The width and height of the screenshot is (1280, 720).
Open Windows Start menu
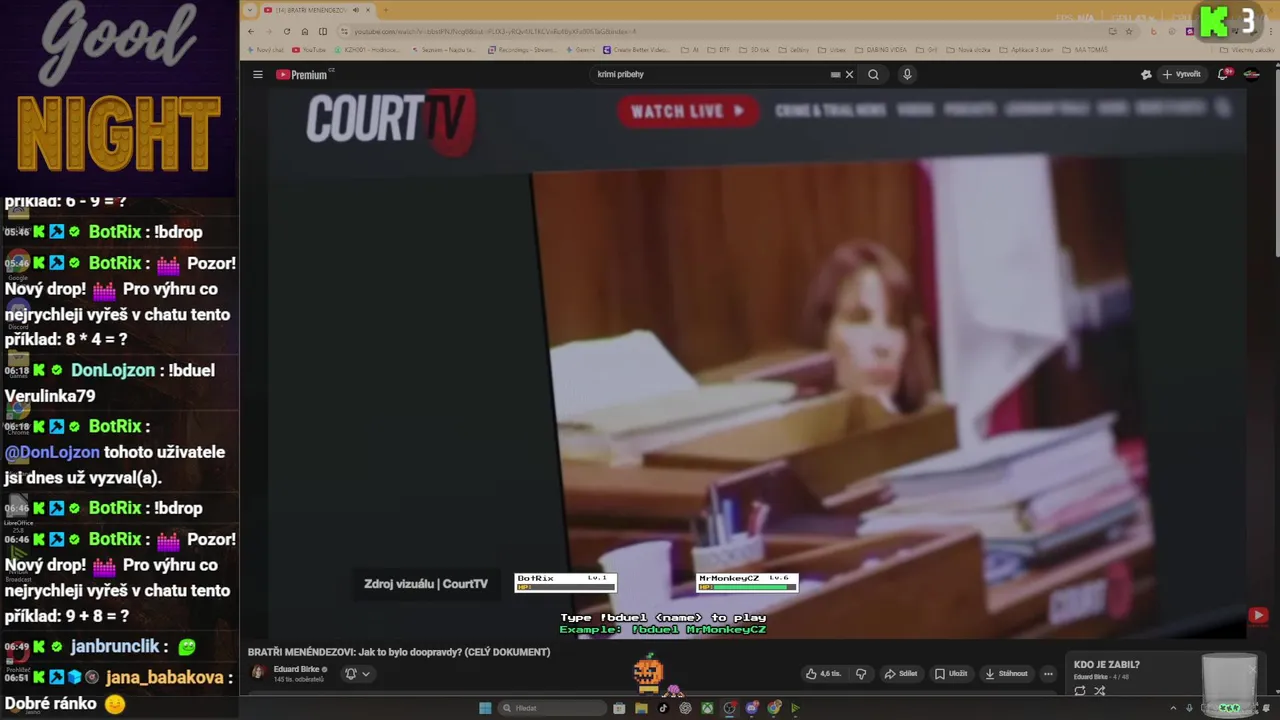click(485, 708)
